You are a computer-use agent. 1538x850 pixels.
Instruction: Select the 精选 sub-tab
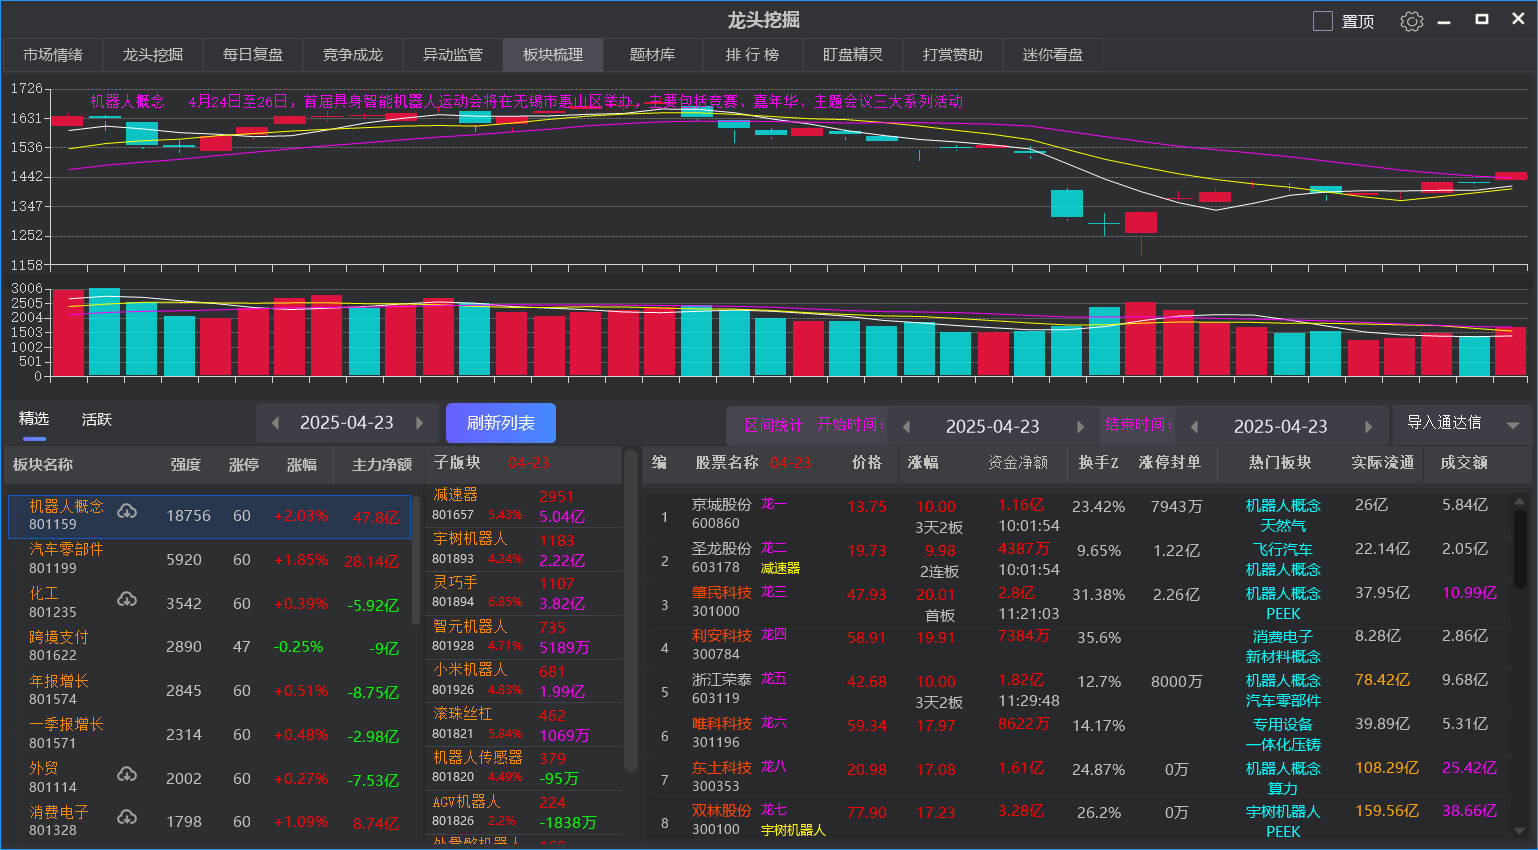tap(34, 419)
